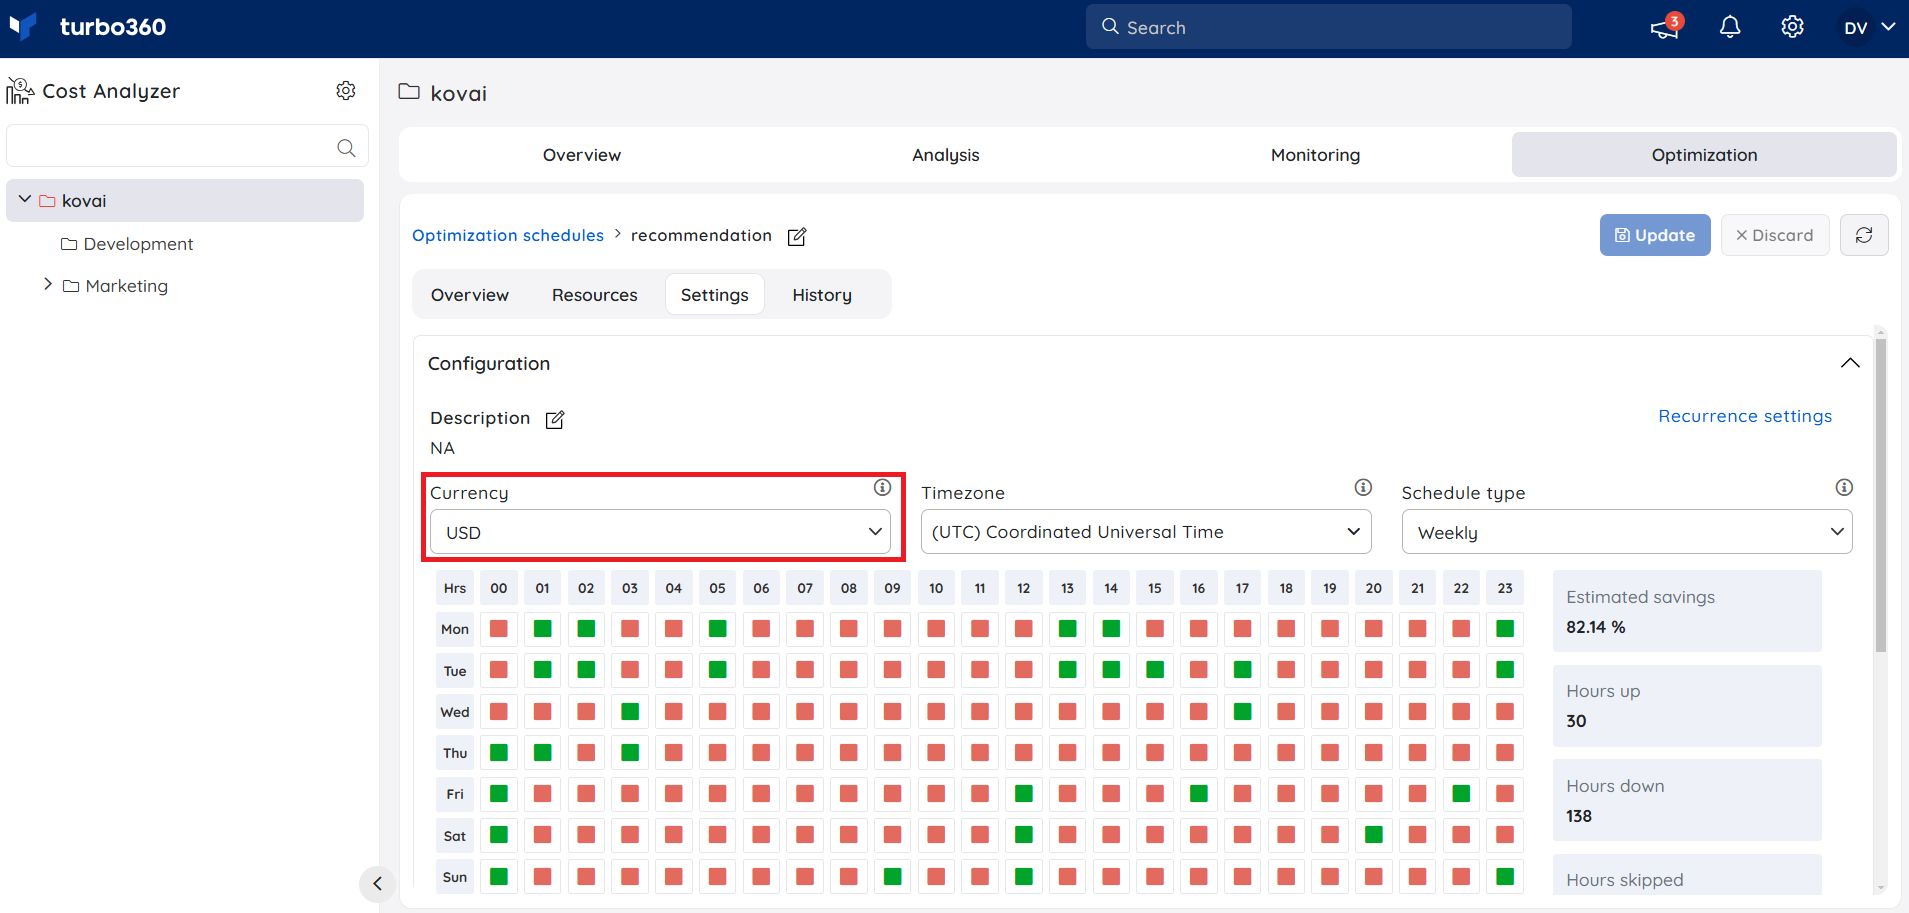Open Recurrence settings link
Image resolution: width=1909 pixels, height=913 pixels.
click(x=1745, y=416)
